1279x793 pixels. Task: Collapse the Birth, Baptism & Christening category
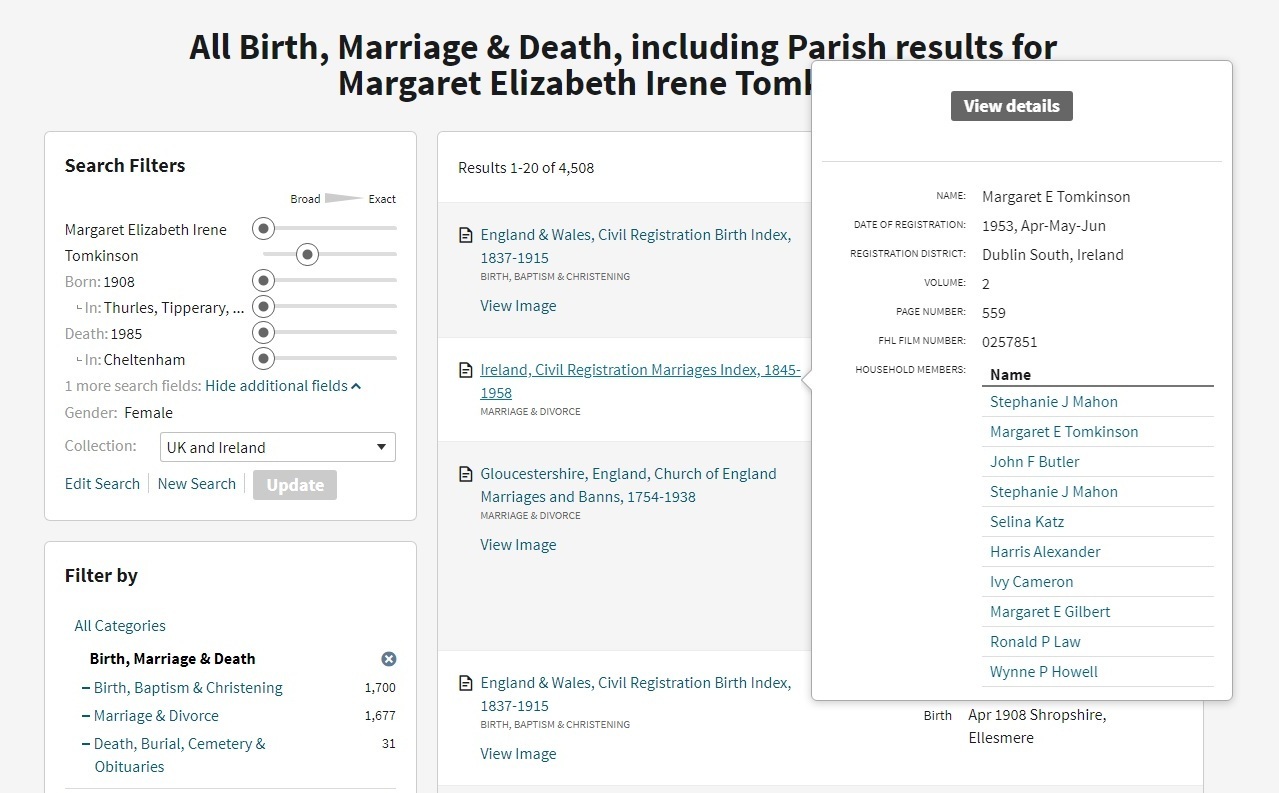tap(86, 688)
